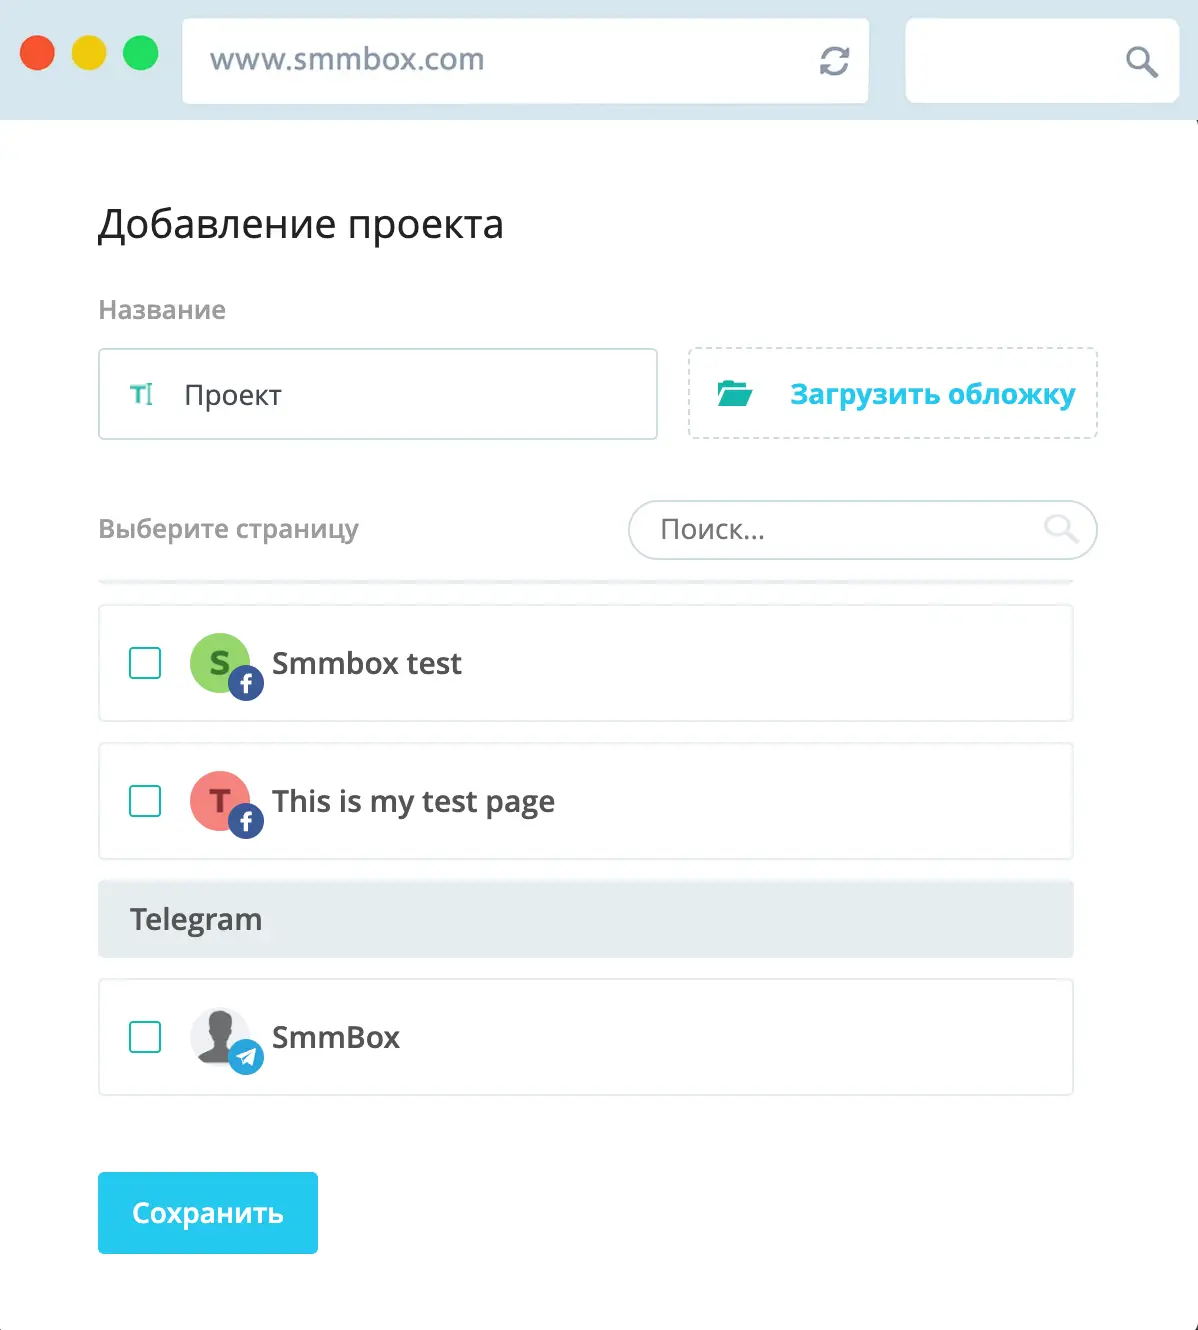1198x1330 pixels.
Task: Click the browser reload icon
Action: pos(834,61)
